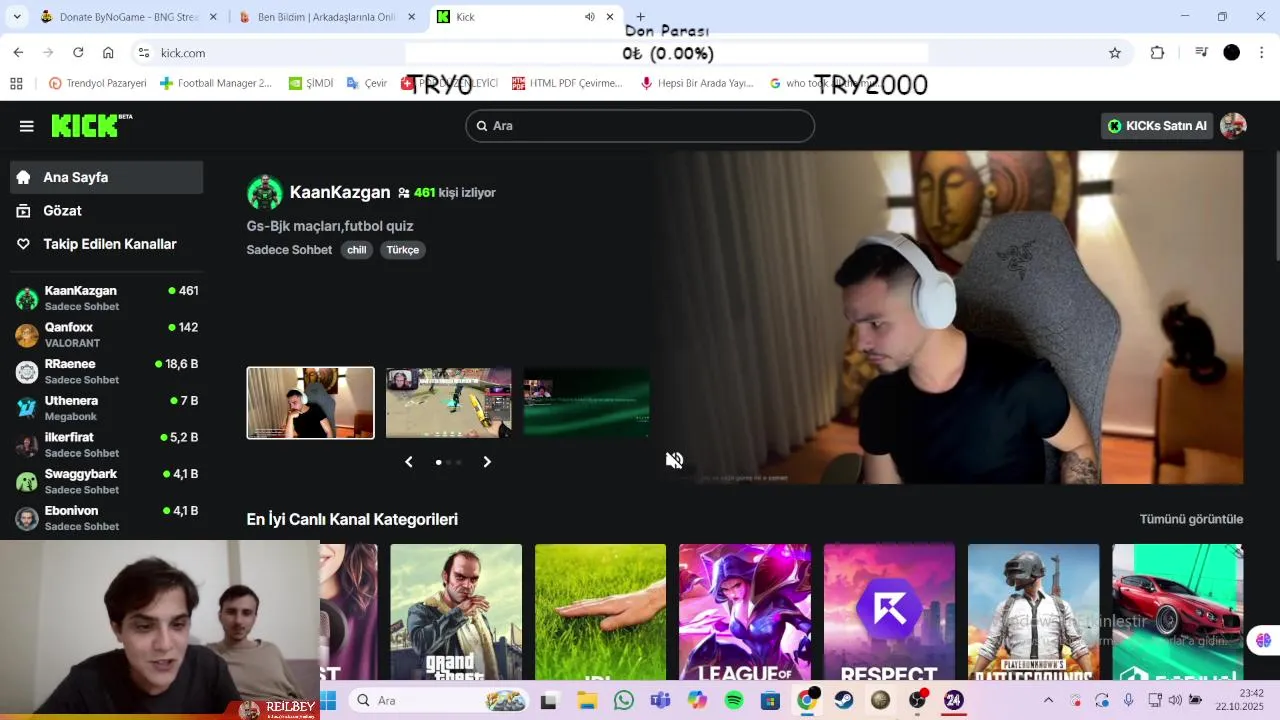Open Qanfoxx avatar in sidebar

click(x=27, y=335)
